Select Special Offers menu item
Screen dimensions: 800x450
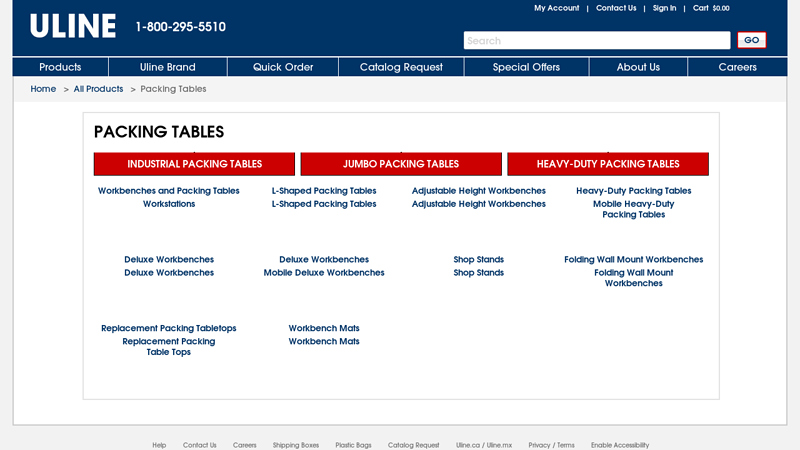(x=526, y=67)
